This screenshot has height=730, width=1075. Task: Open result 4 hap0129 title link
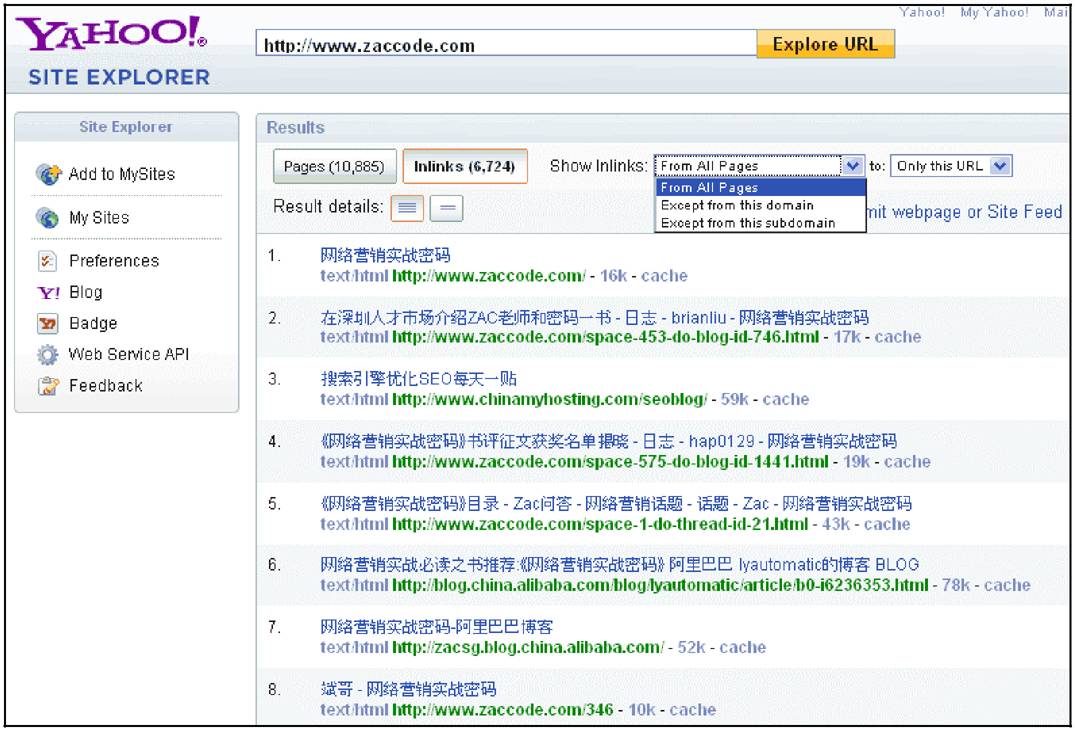[x=608, y=441]
